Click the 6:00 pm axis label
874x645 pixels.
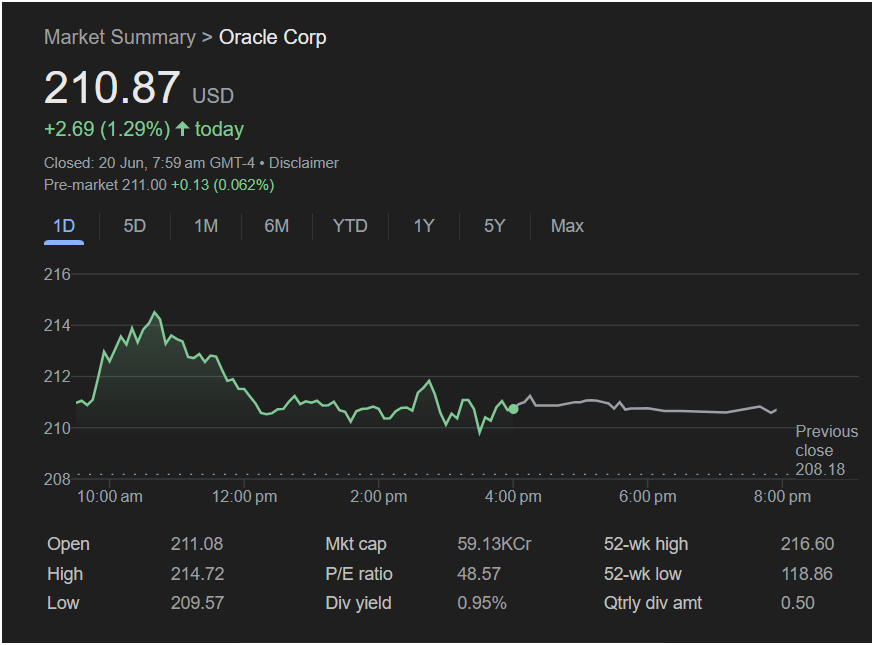648,497
